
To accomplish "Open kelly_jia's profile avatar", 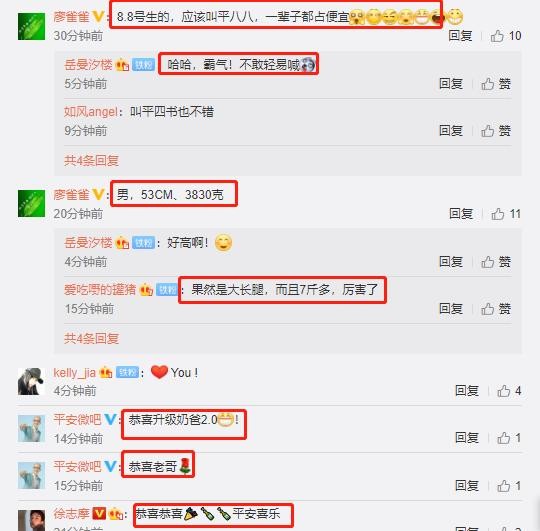I will pos(31,381).
